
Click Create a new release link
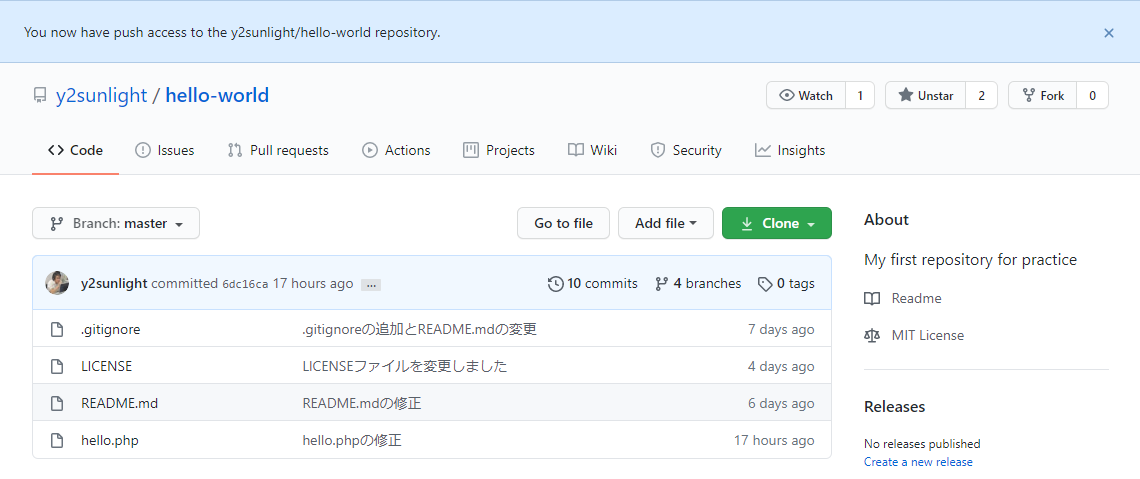tap(918, 462)
